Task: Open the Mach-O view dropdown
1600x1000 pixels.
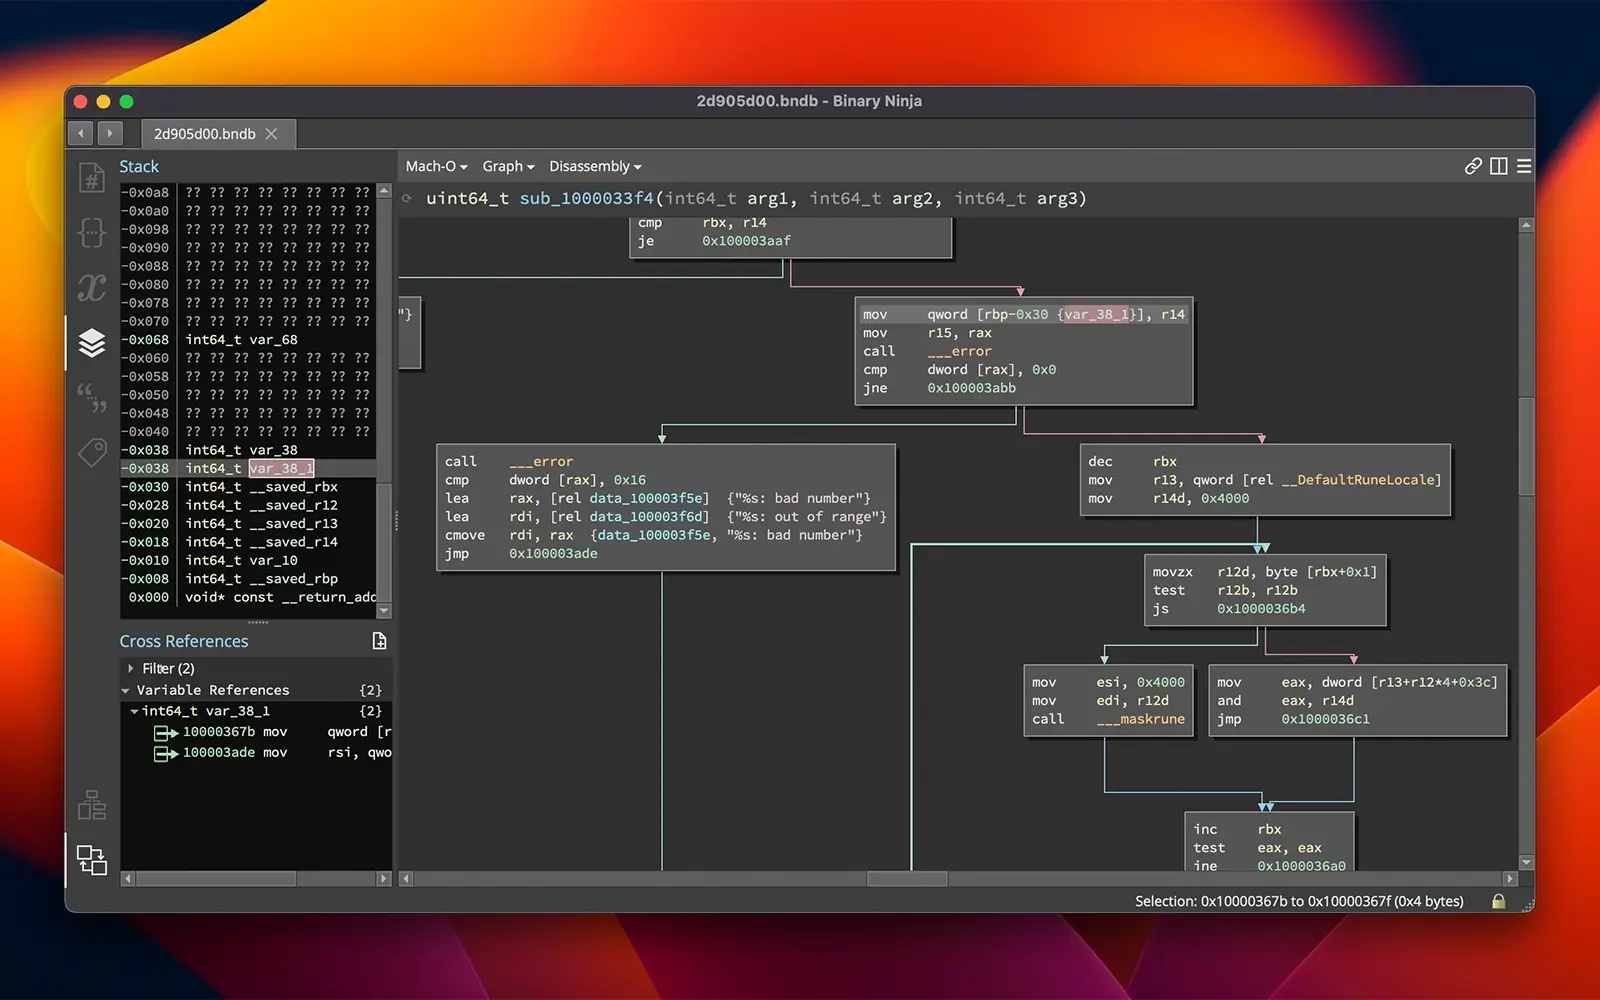Action: (x=436, y=166)
